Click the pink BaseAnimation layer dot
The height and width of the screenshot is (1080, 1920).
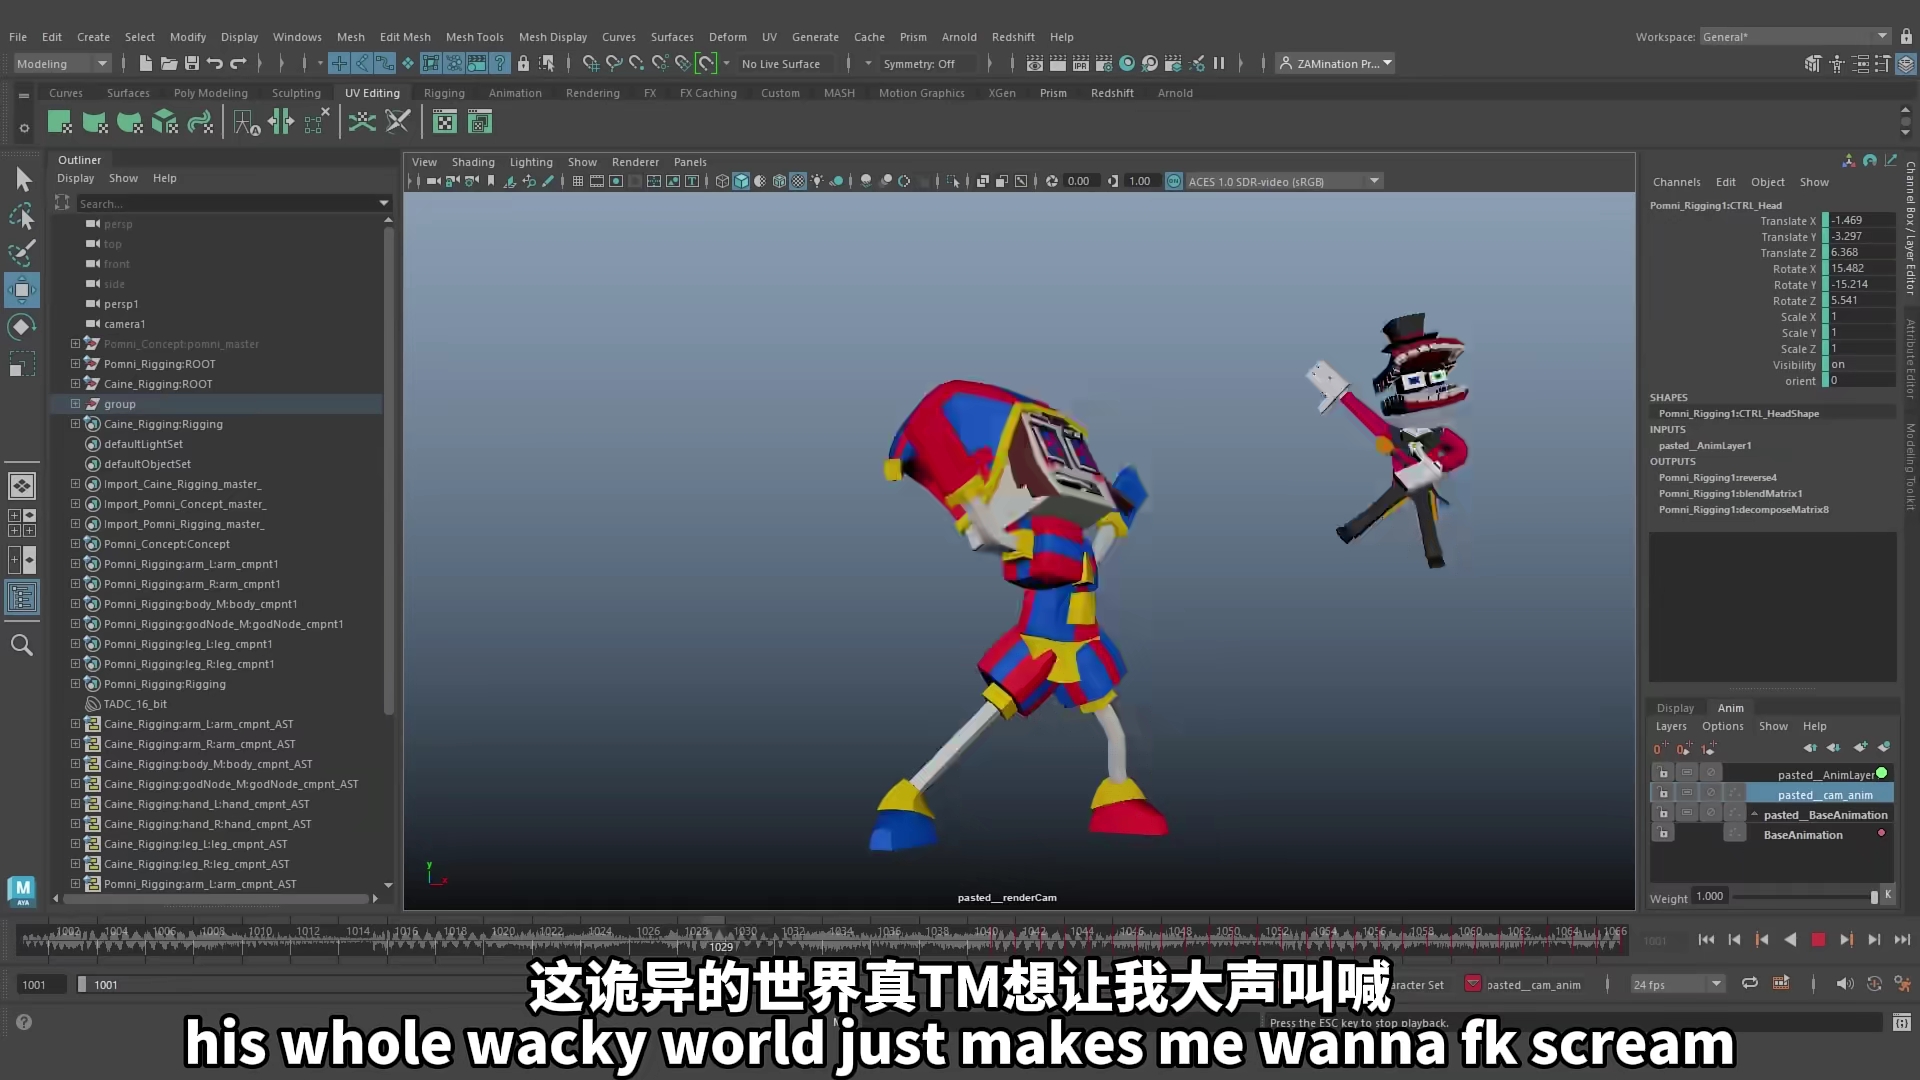1881,833
